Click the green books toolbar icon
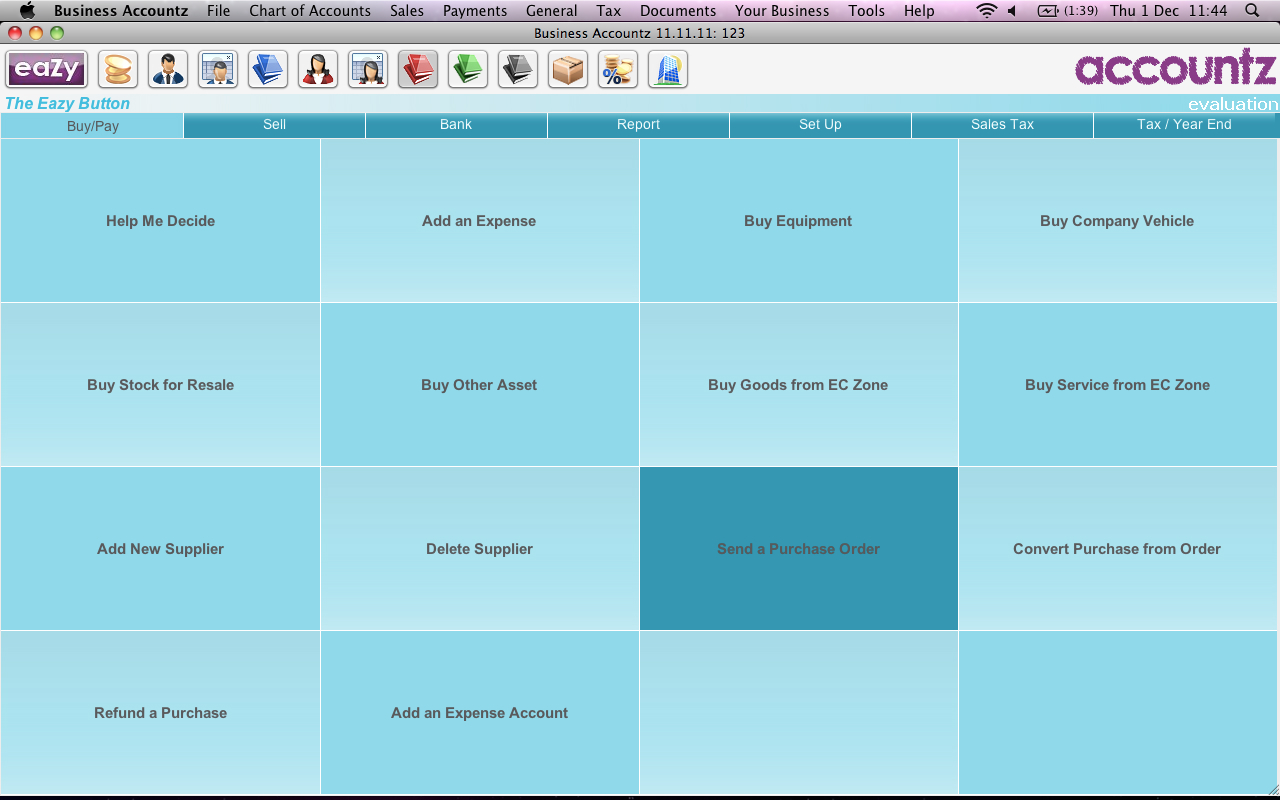1280x800 pixels. 468,70
